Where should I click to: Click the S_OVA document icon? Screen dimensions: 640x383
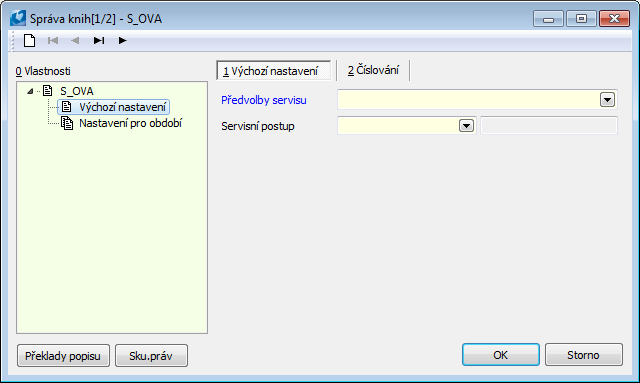tap(48, 91)
